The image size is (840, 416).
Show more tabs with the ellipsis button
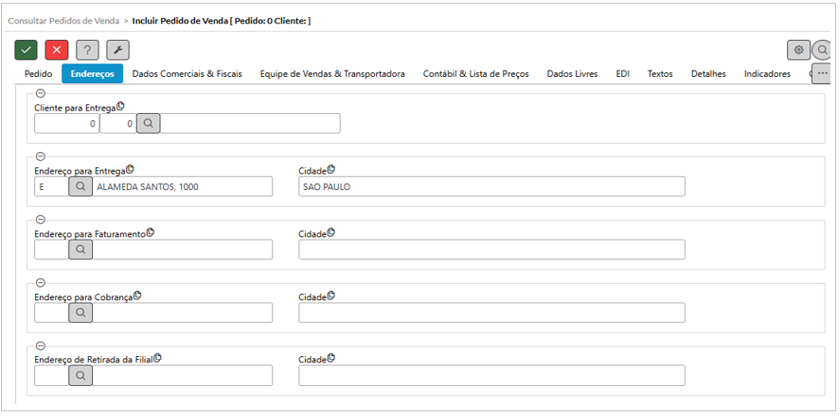pos(822,73)
